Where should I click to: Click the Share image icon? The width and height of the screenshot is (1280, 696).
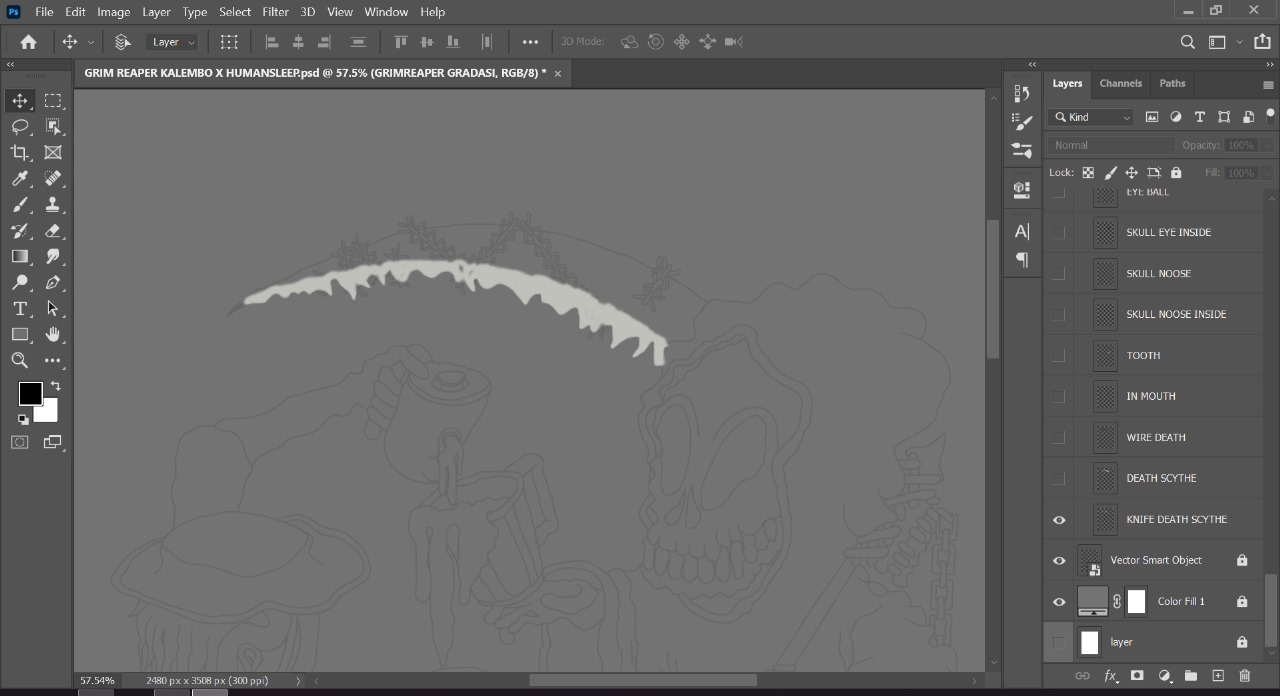1262,42
